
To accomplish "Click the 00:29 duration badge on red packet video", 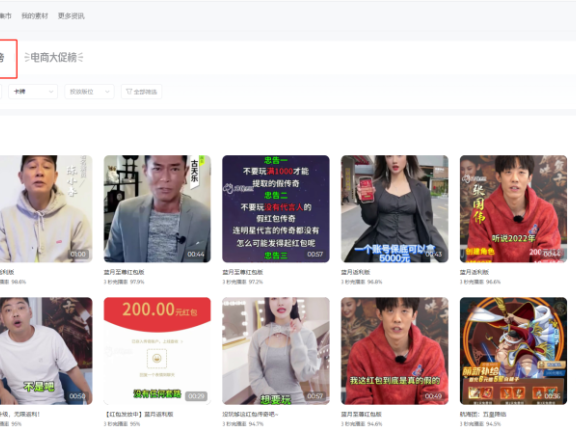I will click(x=196, y=396).
